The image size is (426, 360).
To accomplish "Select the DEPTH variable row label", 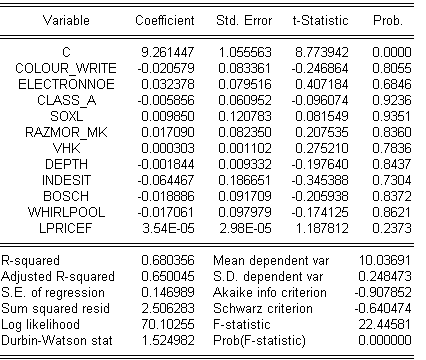I will (66, 164).
